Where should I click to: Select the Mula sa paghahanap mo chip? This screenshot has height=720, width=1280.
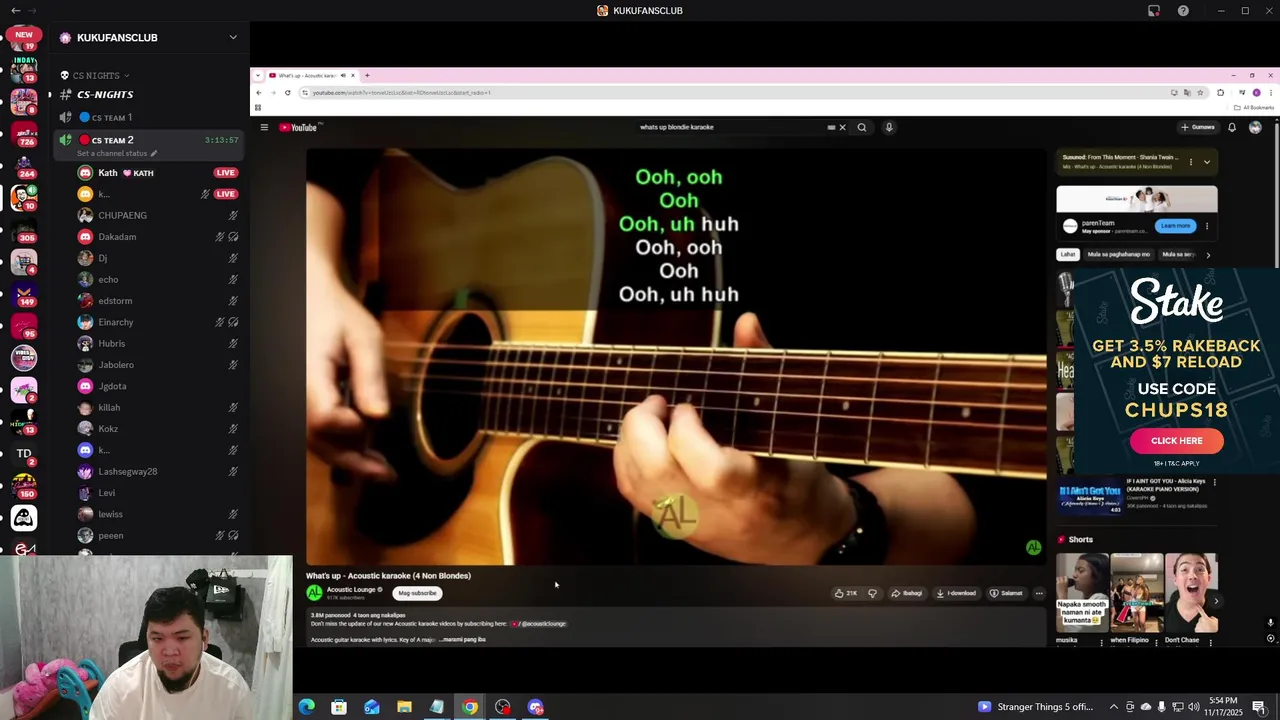[x=1118, y=254]
